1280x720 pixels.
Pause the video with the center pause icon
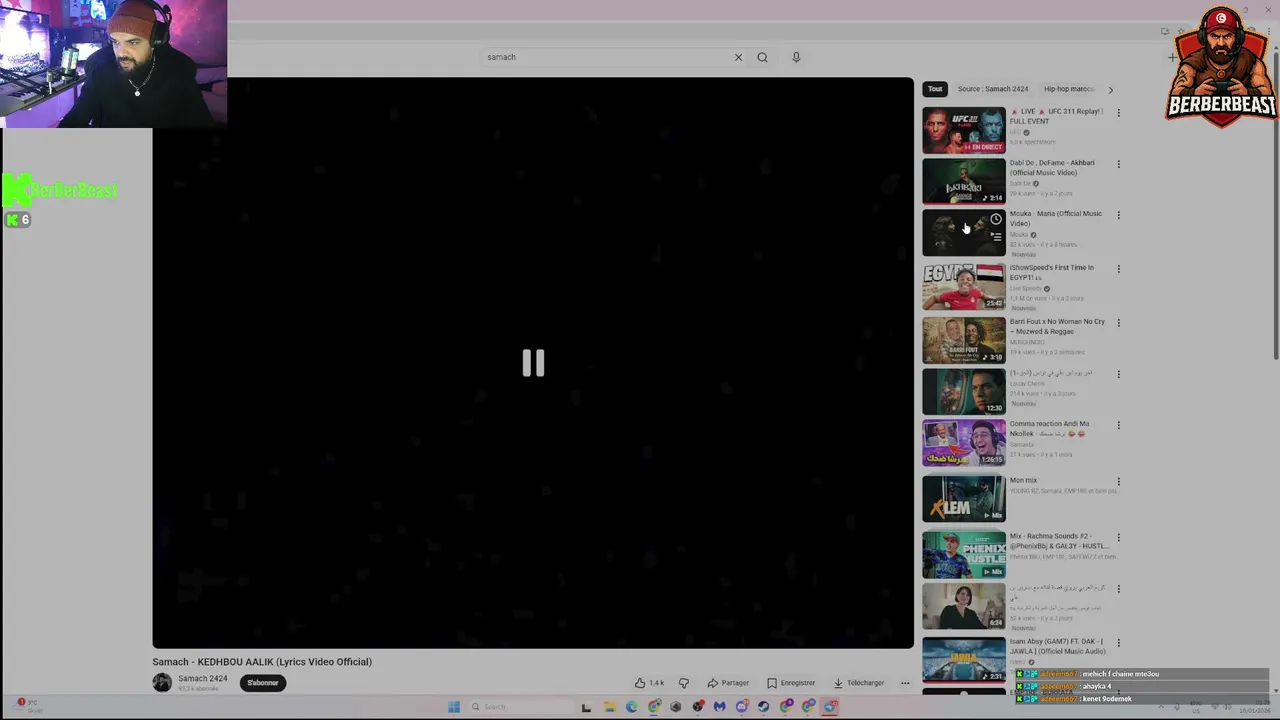(533, 363)
